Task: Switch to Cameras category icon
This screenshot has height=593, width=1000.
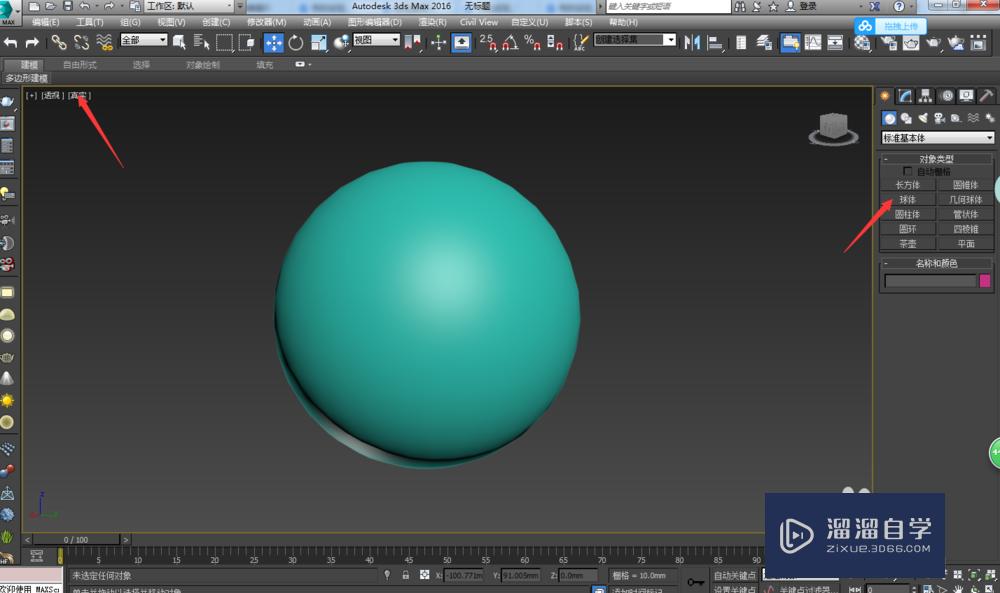Action: click(x=940, y=118)
